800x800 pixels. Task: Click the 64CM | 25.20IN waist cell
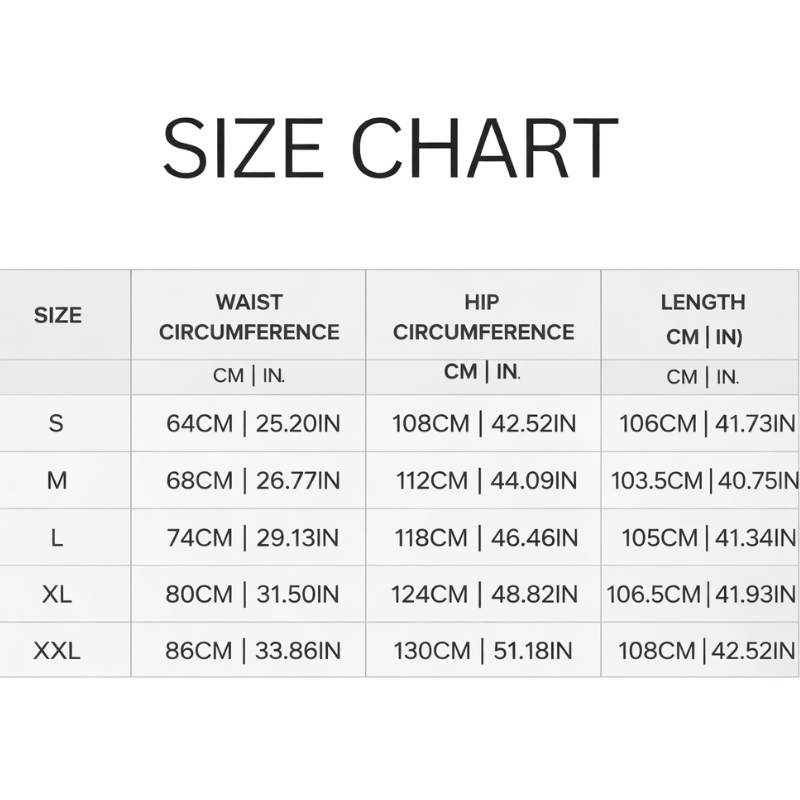[x=253, y=424]
